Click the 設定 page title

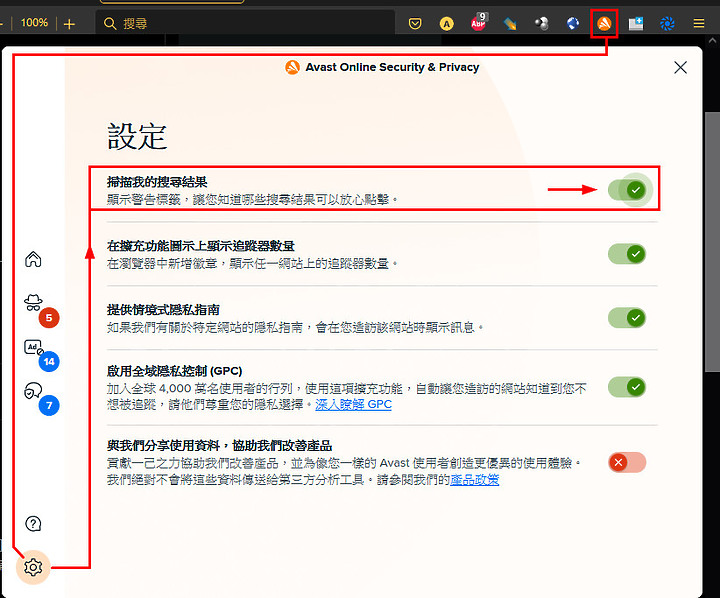(x=137, y=136)
